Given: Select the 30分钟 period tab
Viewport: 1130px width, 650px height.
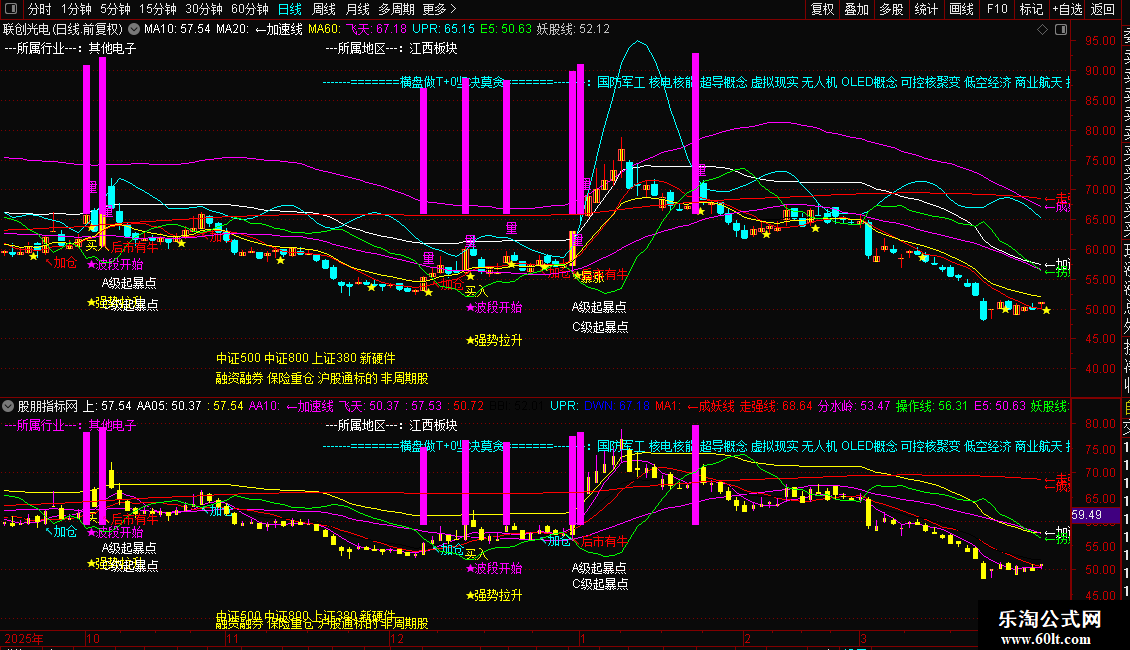Looking at the screenshot, I should click(204, 9).
